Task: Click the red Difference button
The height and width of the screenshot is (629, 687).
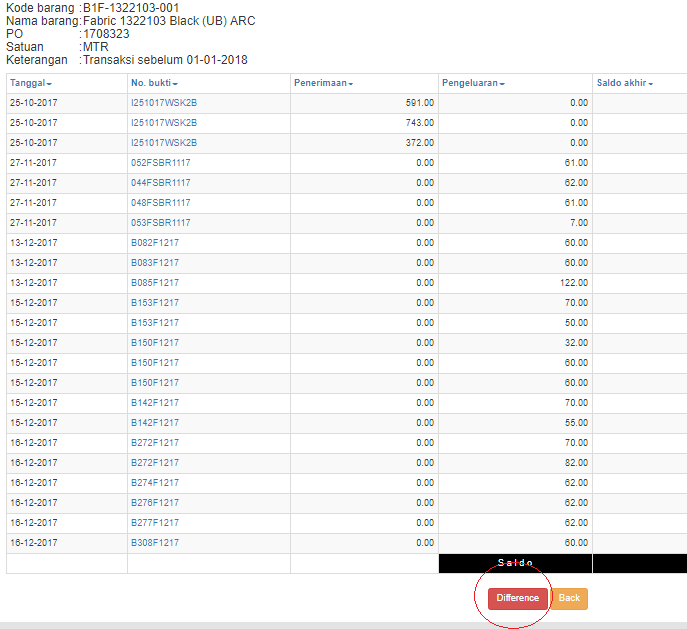Action: pos(517,598)
